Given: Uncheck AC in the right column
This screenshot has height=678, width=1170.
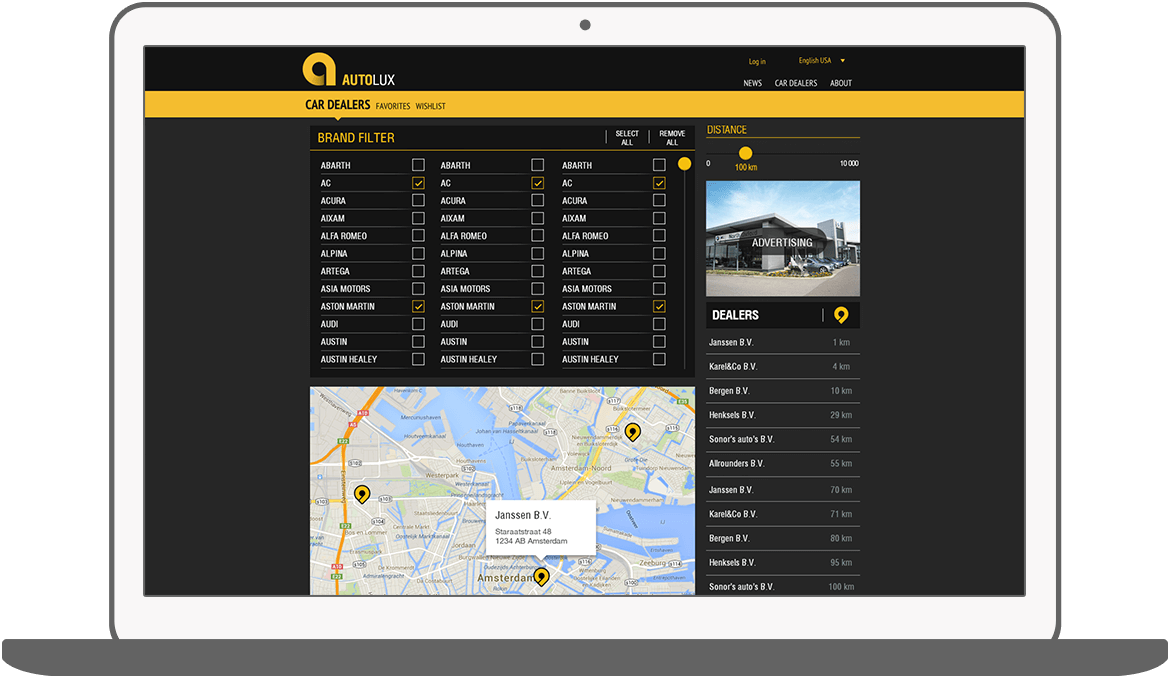Looking at the screenshot, I should (659, 183).
